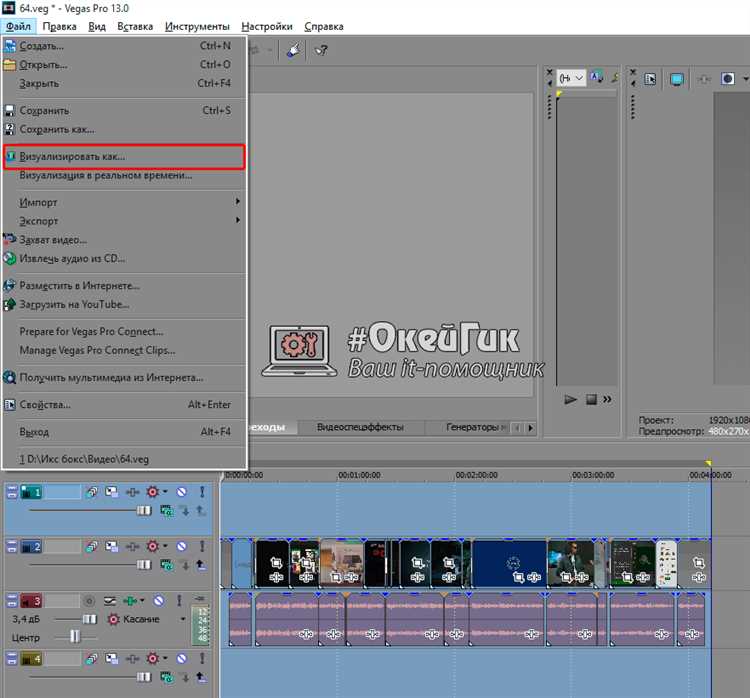Image resolution: width=750 pixels, height=698 pixels.
Task: Close the trimmer panel
Action: [x=549, y=72]
